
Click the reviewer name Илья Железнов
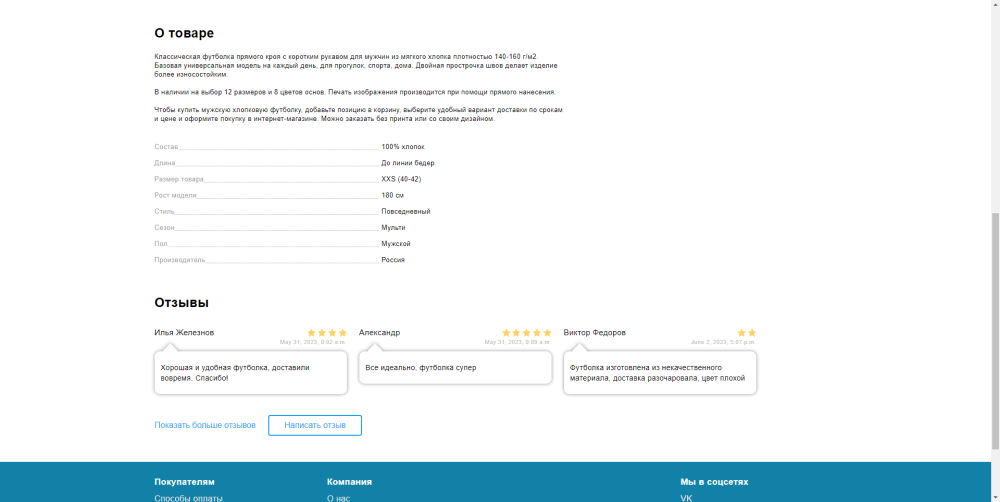(184, 333)
